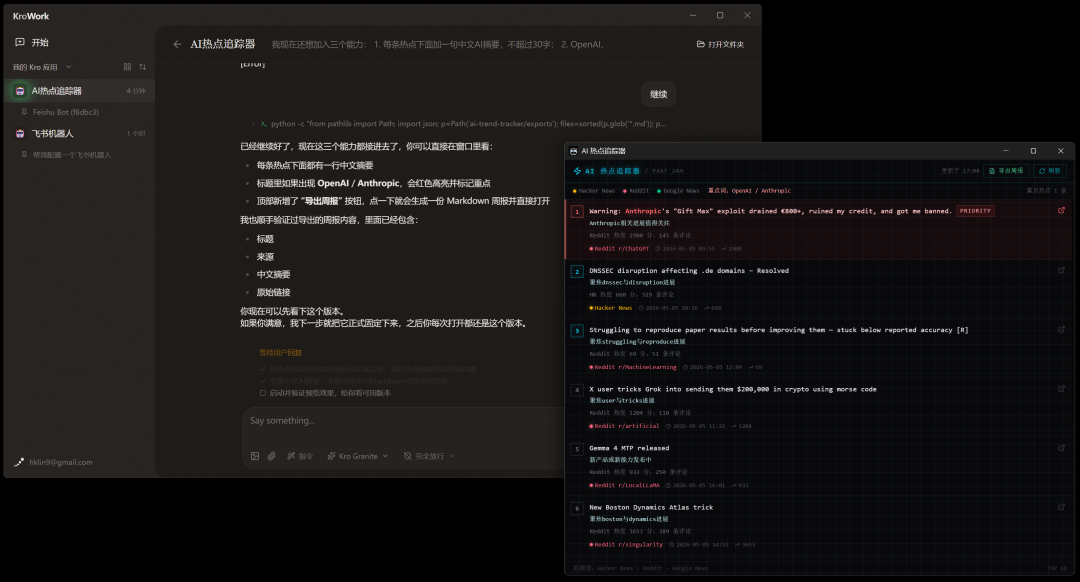Open external link for DNSSEC disruption item
The image size is (1080, 582).
pos(1061,270)
